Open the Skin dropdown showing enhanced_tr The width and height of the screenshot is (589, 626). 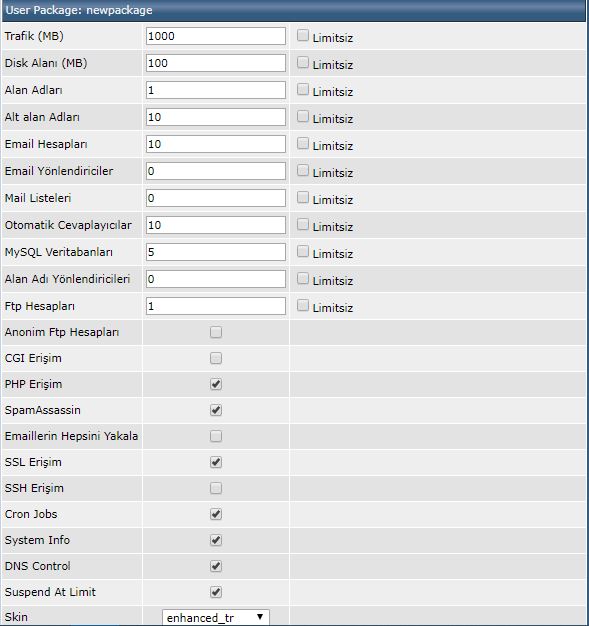(216, 618)
